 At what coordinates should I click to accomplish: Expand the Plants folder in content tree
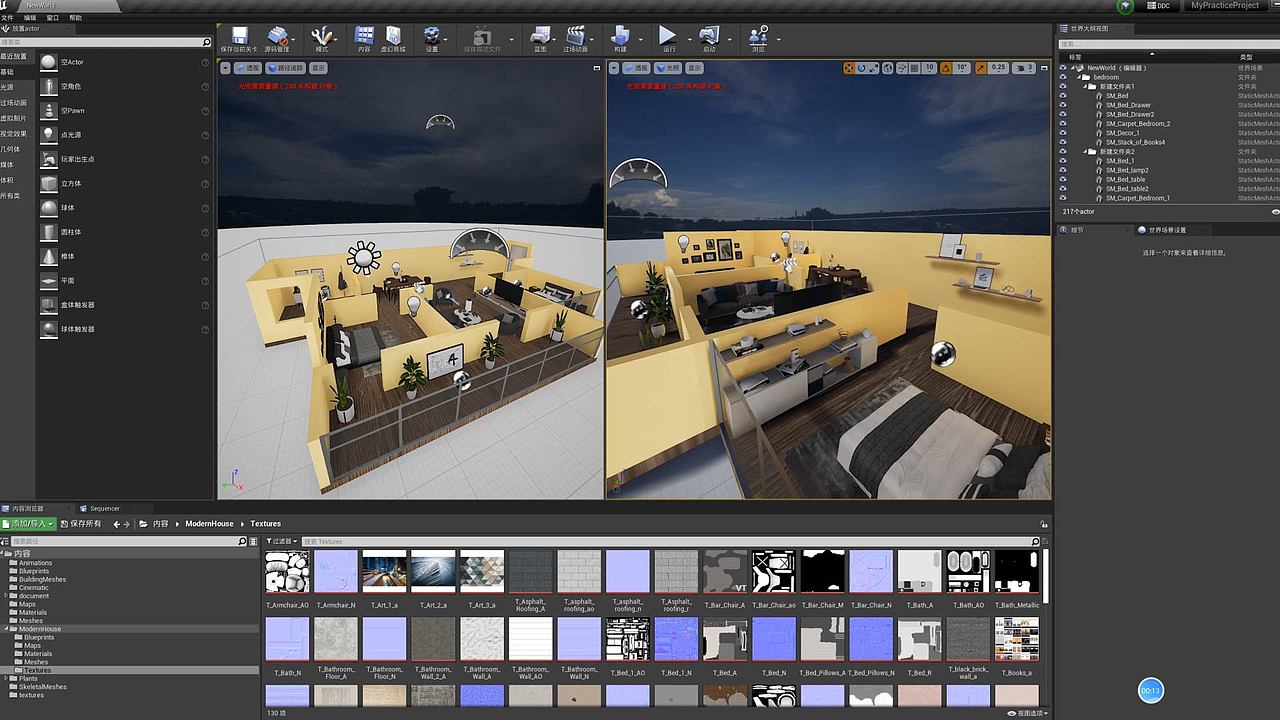(6, 678)
